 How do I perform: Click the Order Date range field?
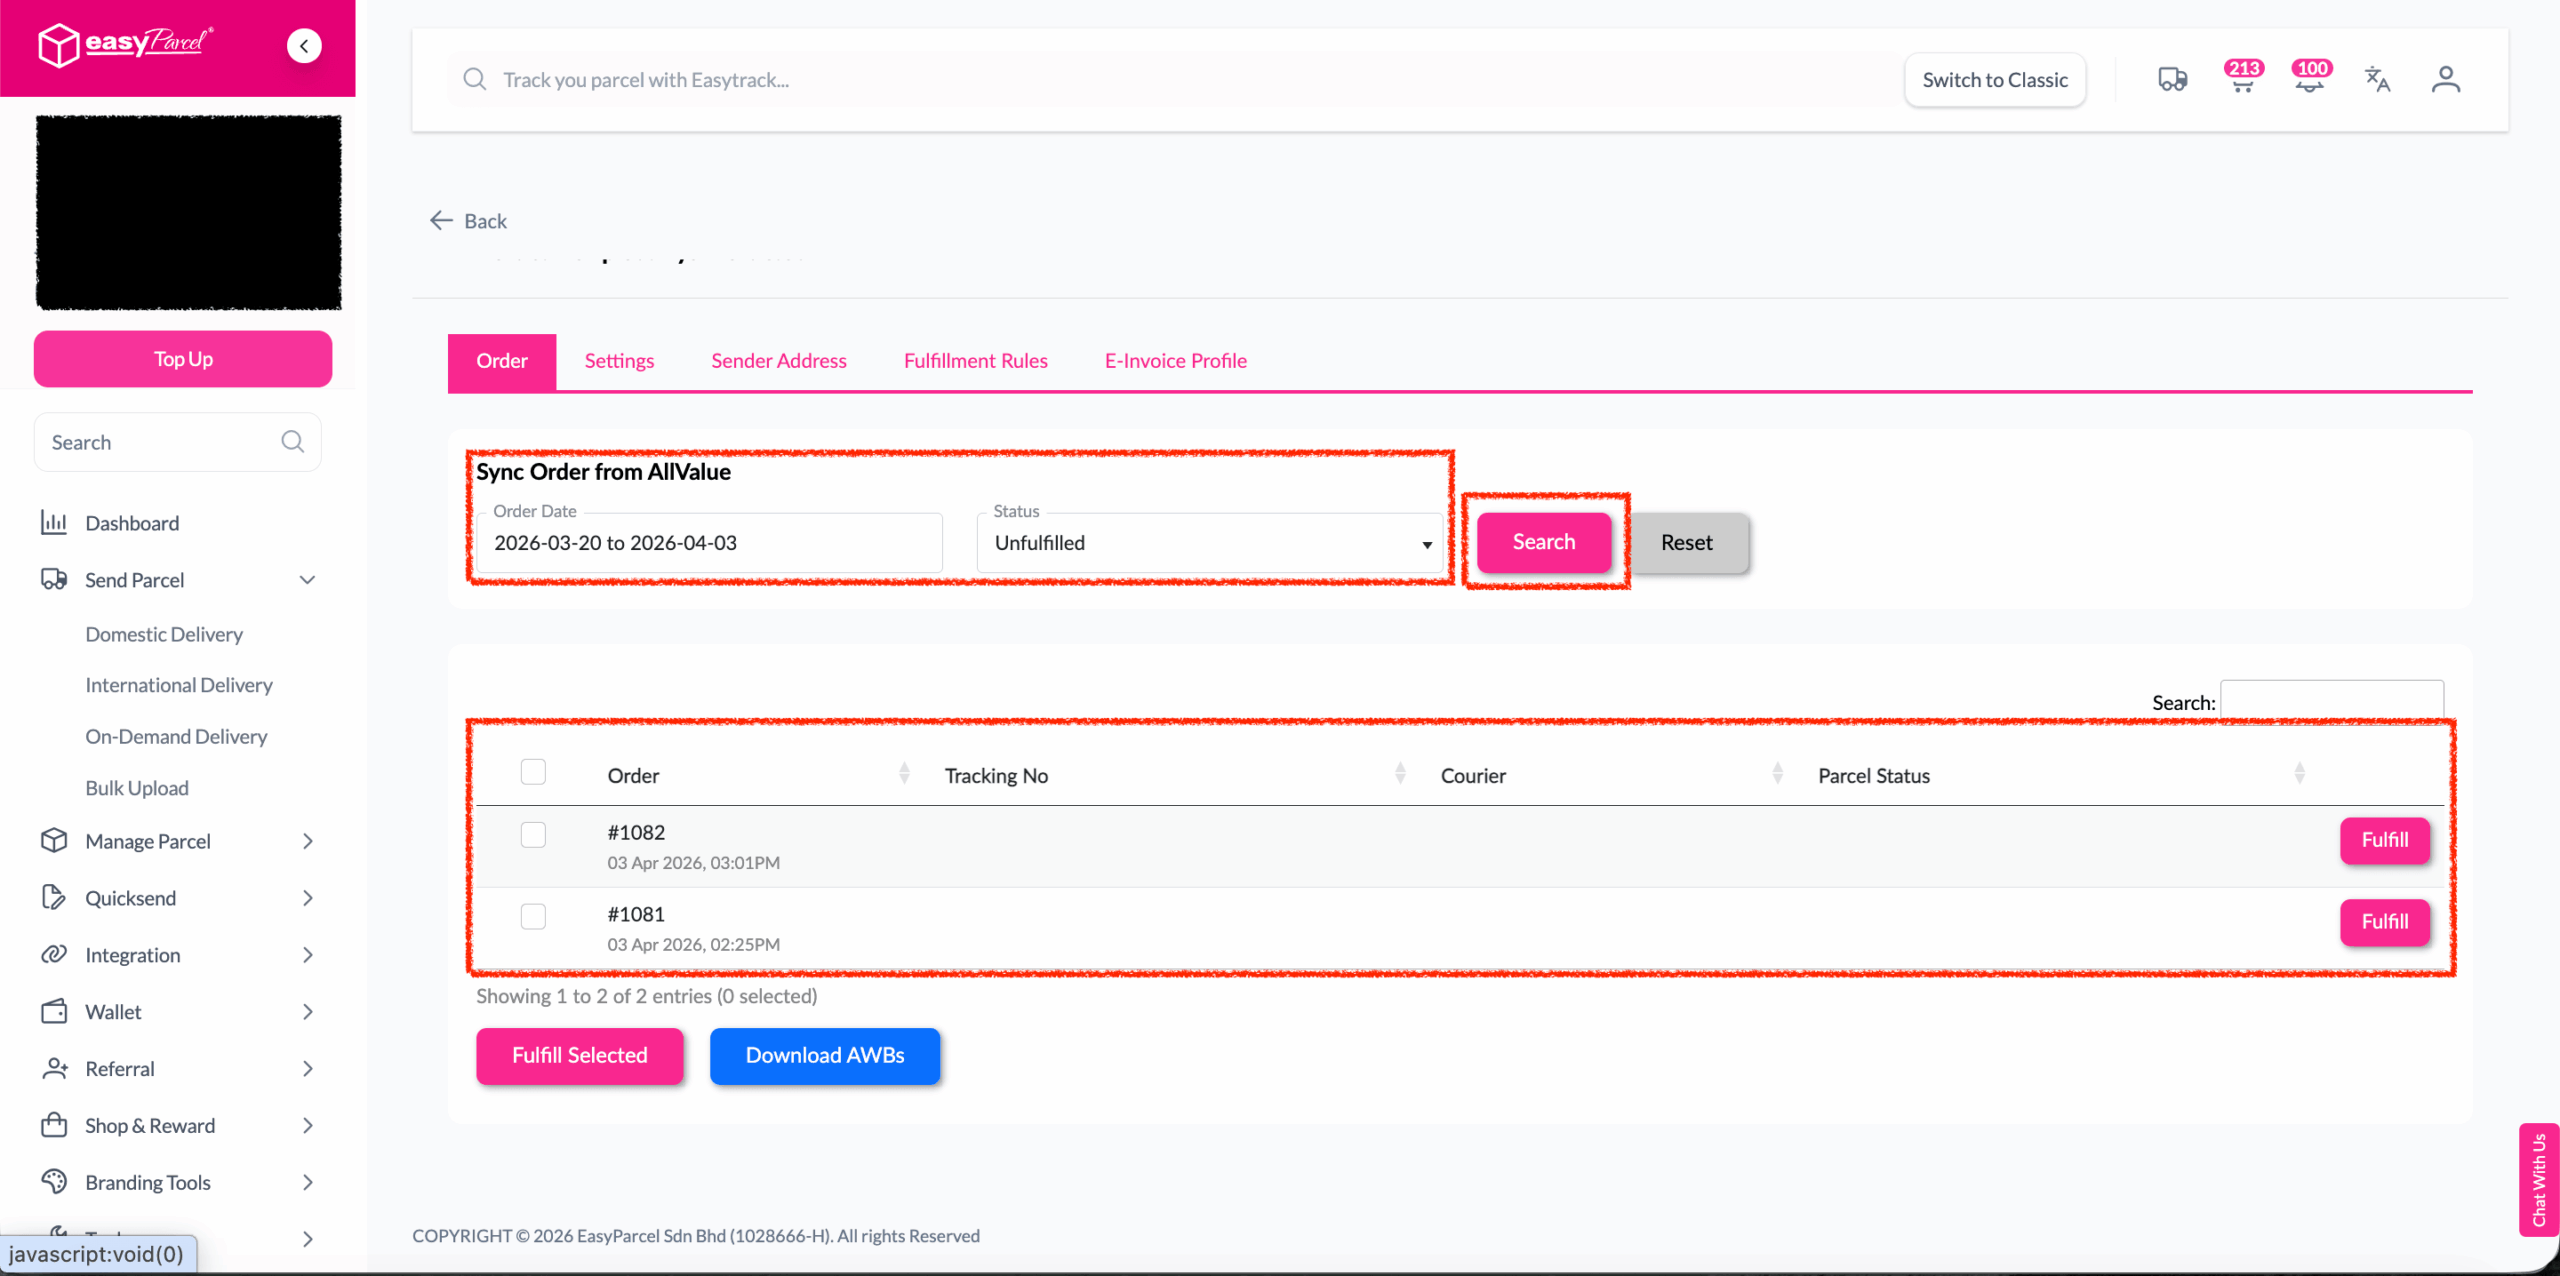coord(709,543)
